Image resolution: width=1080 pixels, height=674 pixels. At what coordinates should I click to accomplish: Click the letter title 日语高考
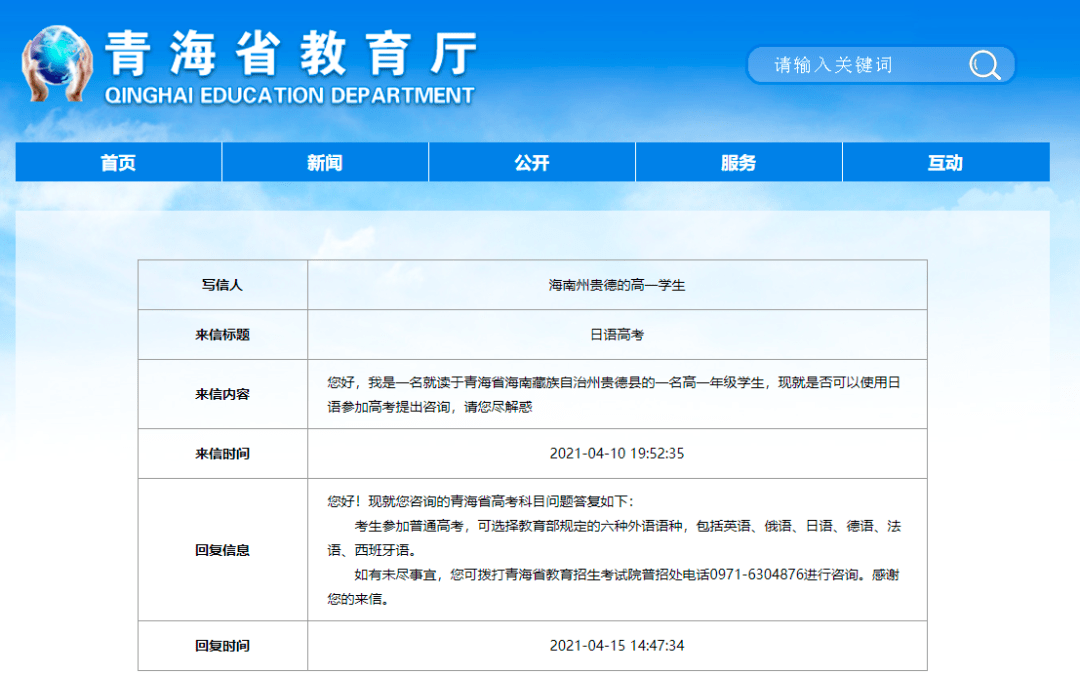(x=617, y=335)
